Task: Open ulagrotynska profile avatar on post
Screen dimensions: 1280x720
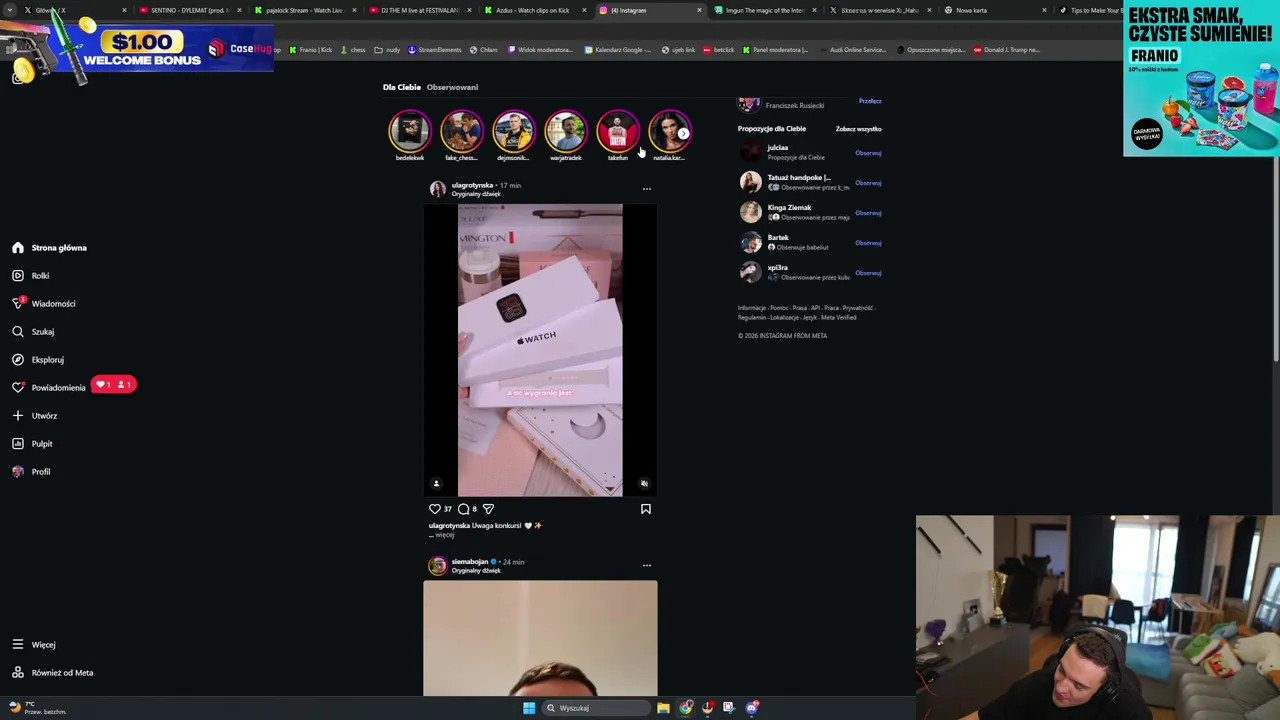Action: tap(438, 189)
